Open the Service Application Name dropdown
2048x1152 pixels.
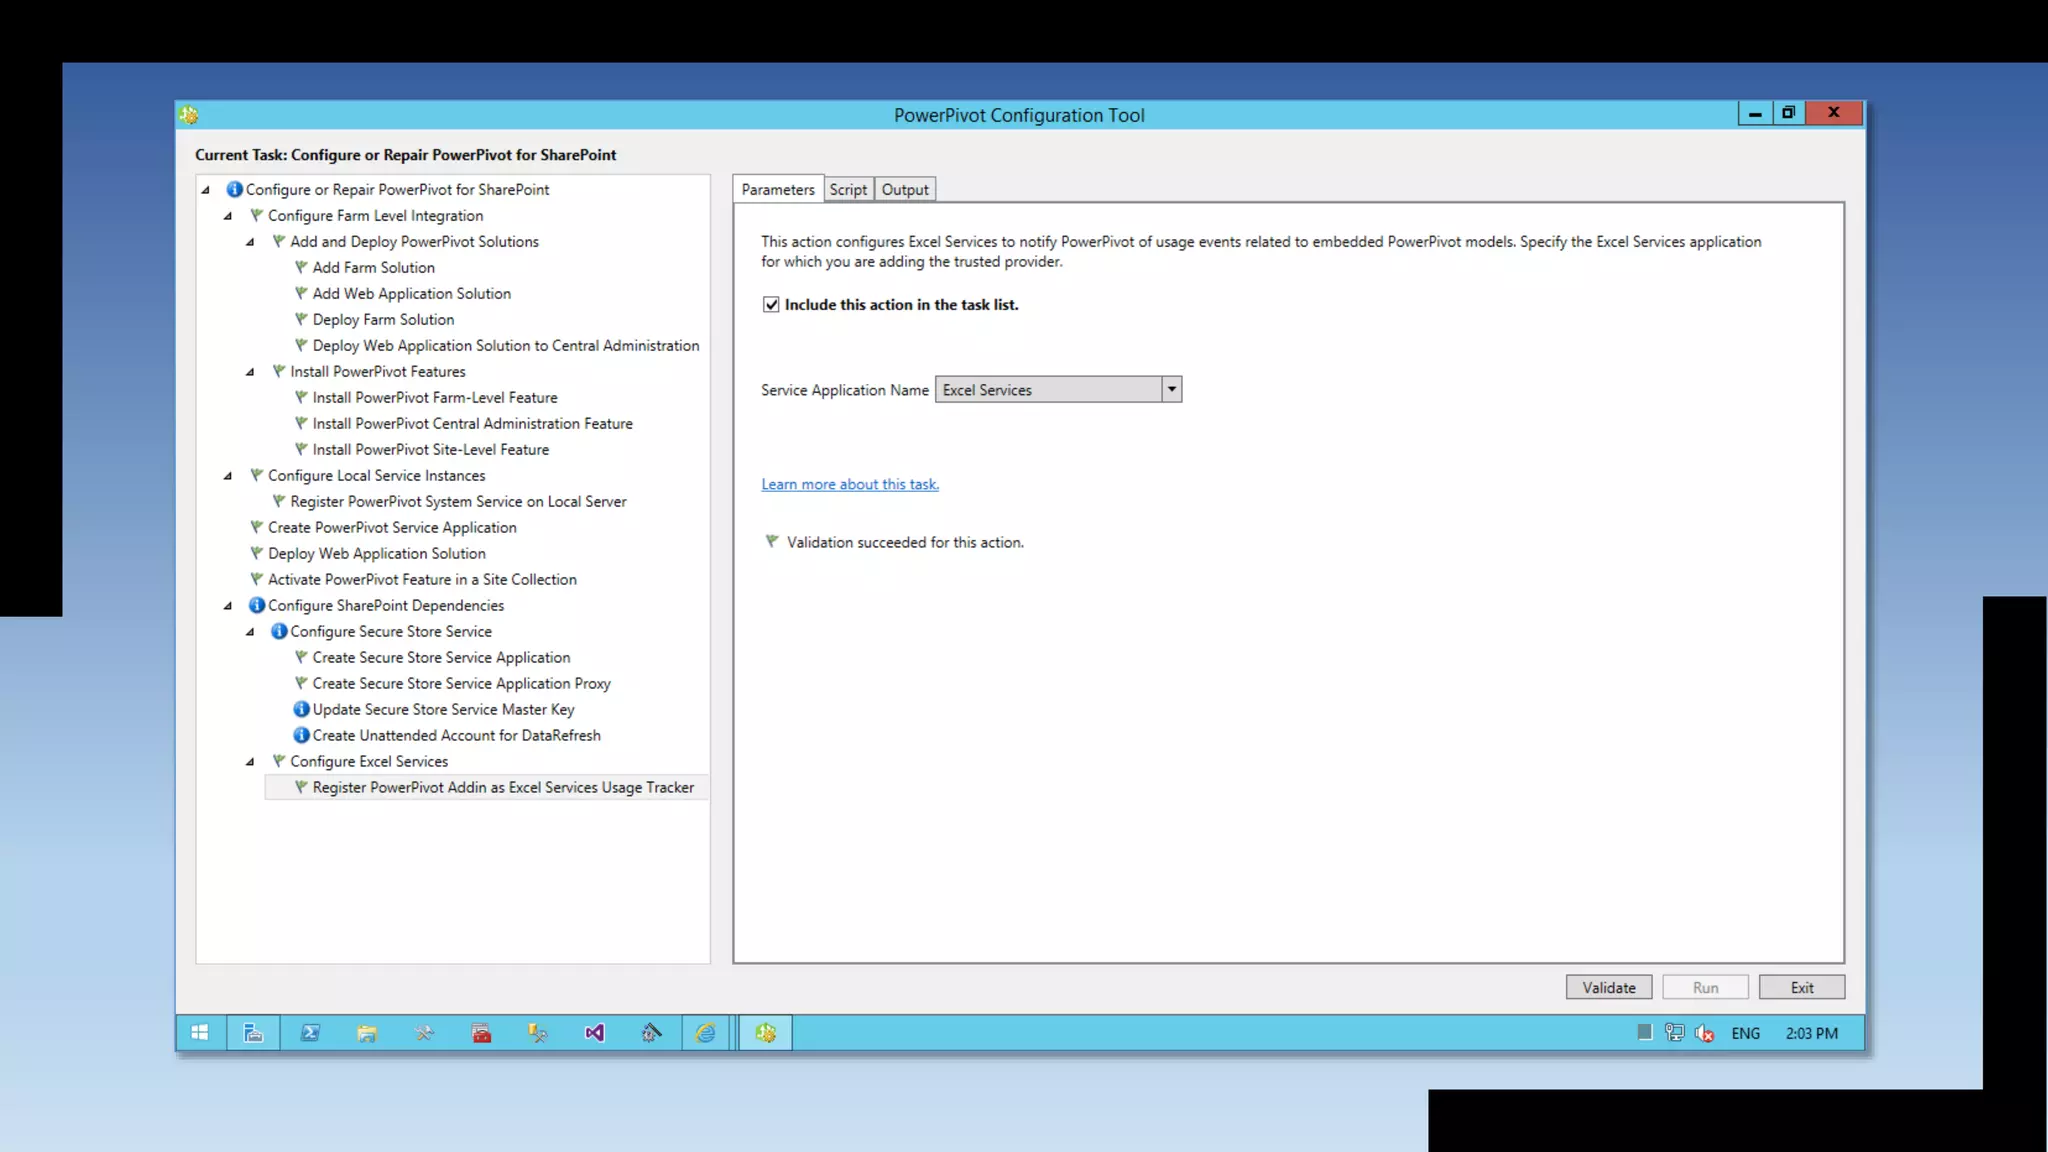(x=1171, y=390)
